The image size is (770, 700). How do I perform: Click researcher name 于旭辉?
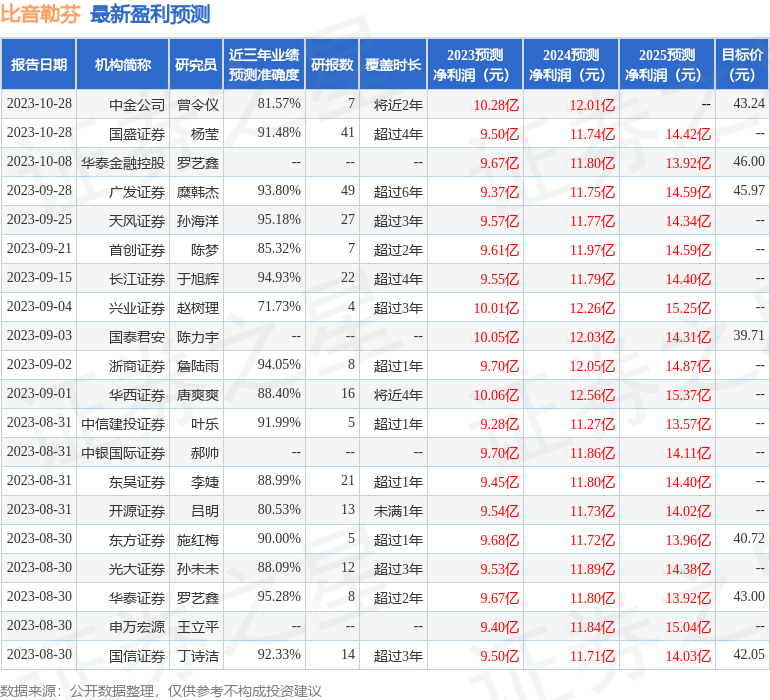coord(197,279)
